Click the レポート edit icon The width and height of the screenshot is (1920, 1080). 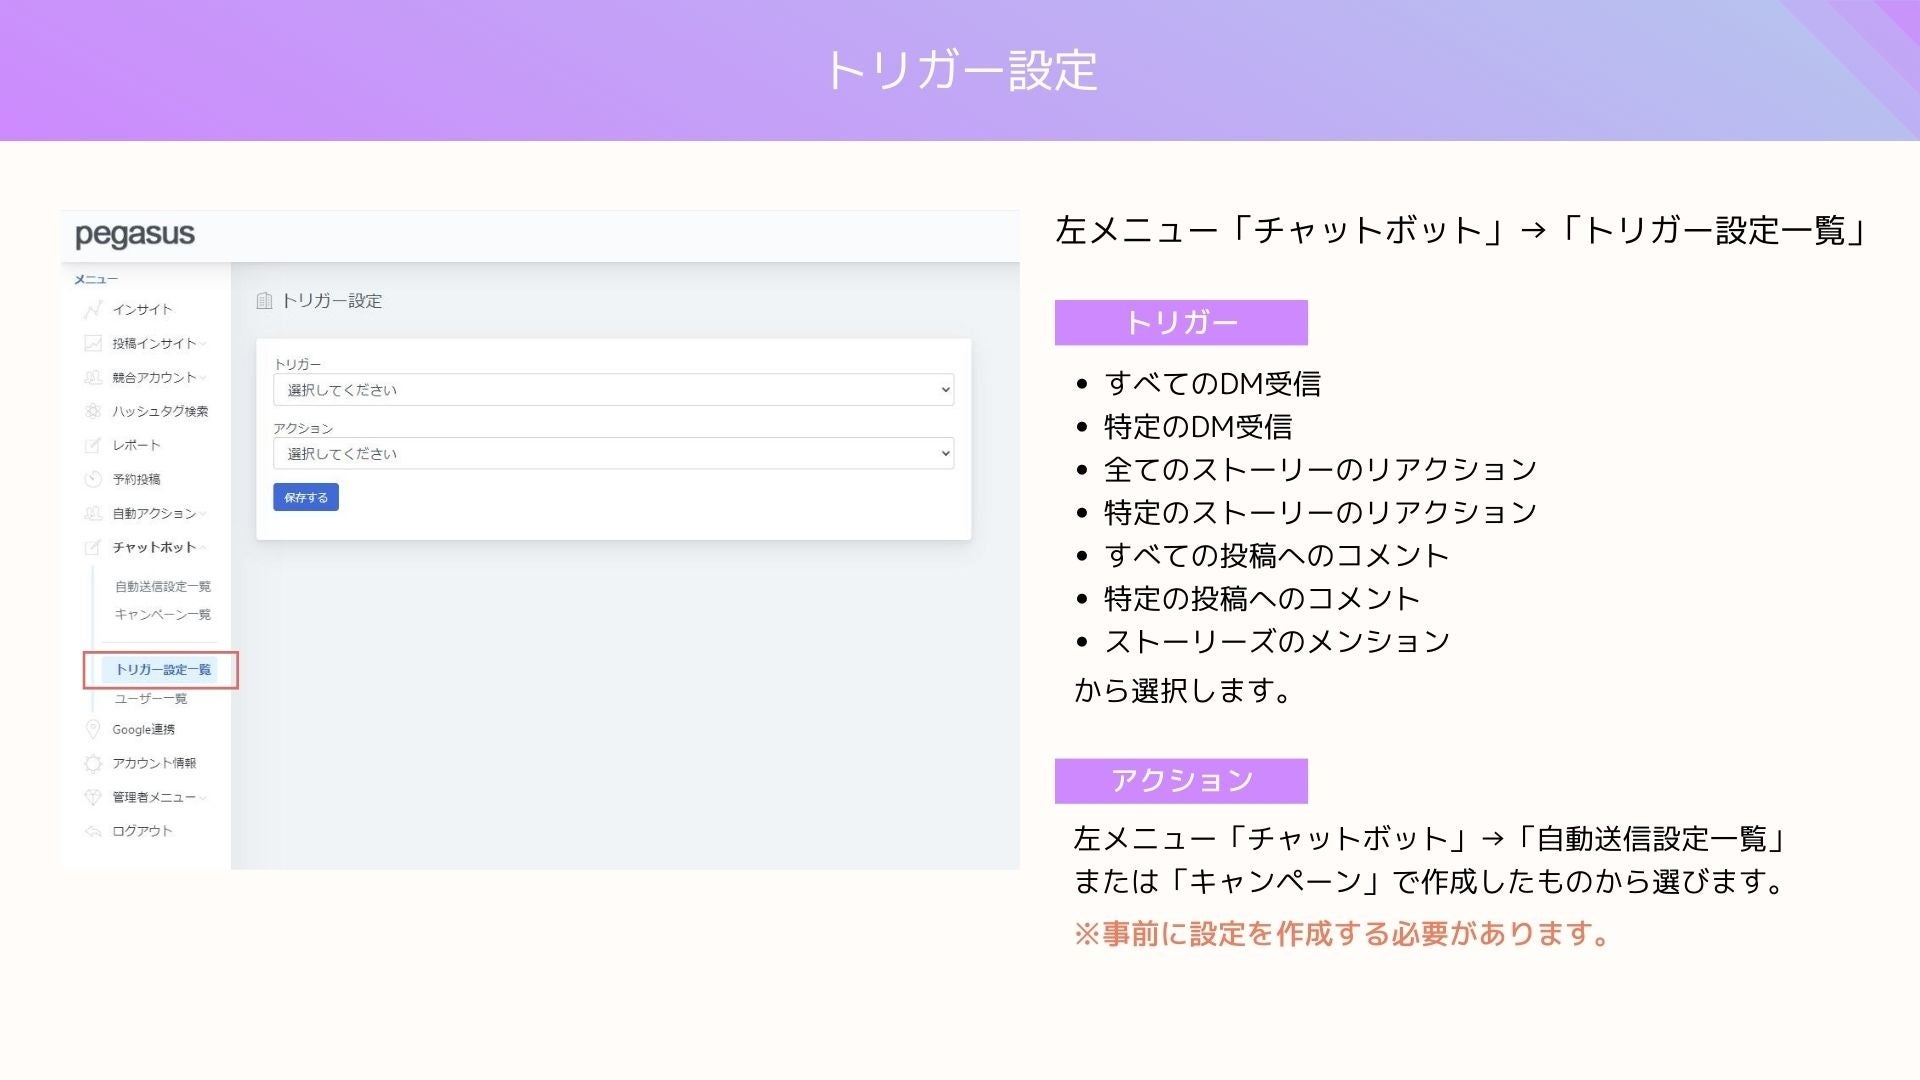93,445
